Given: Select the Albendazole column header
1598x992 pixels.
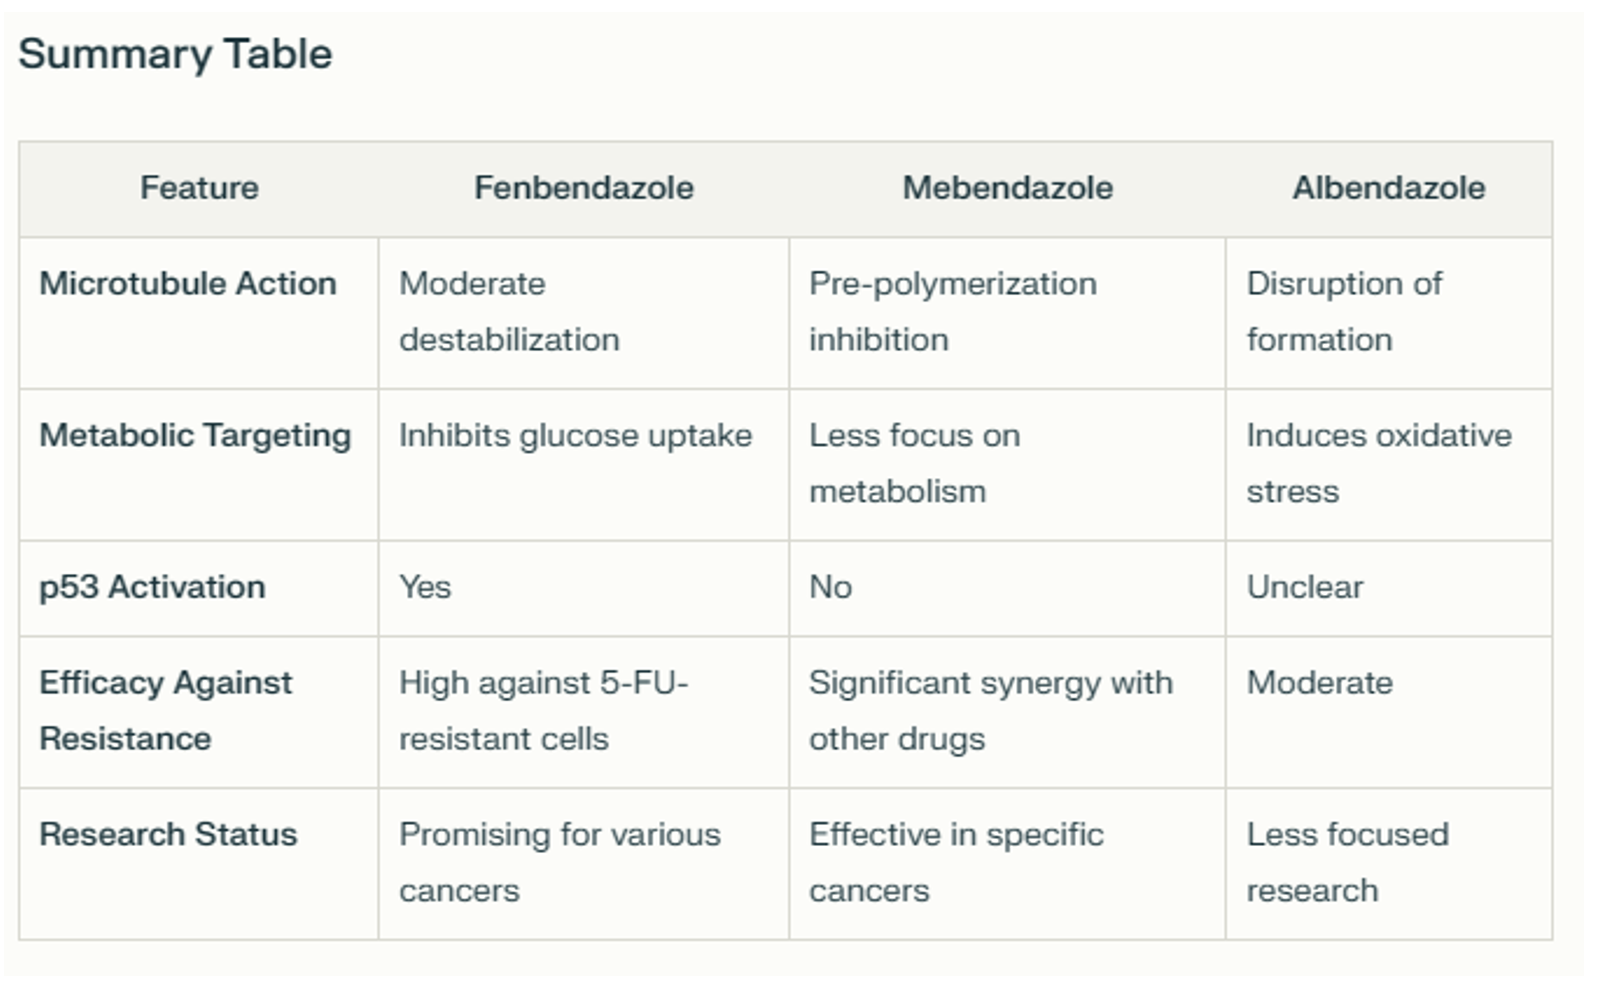Looking at the screenshot, I should 1388,188.
